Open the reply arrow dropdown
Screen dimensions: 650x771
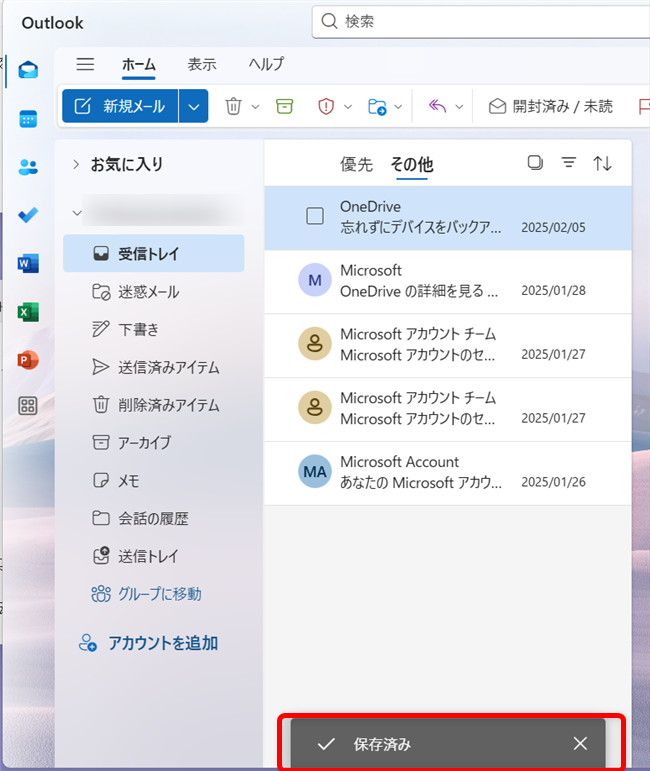click(x=459, y=106)
